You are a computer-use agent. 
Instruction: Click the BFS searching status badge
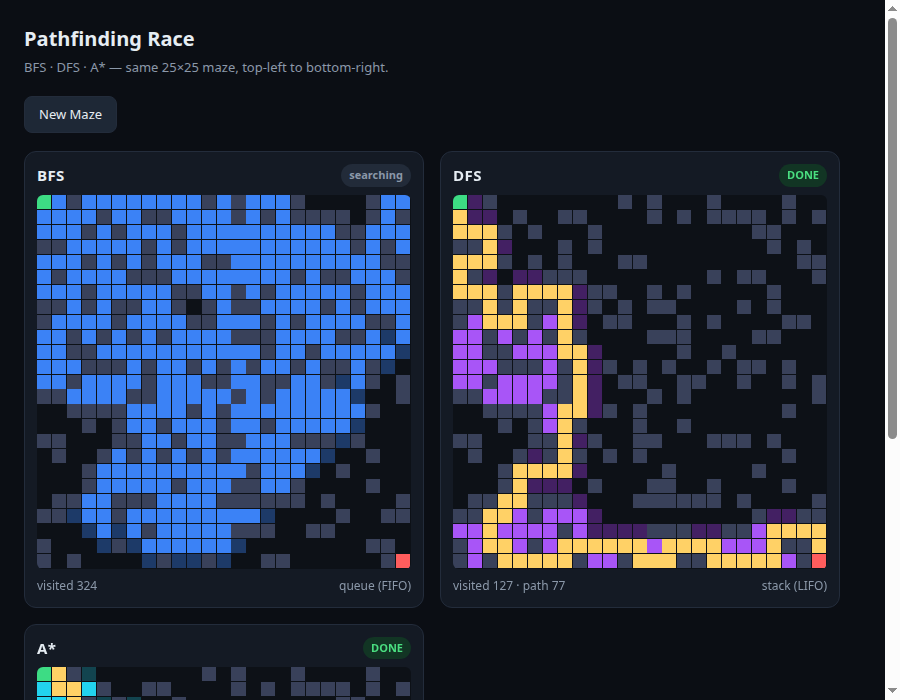pos(376,176)
